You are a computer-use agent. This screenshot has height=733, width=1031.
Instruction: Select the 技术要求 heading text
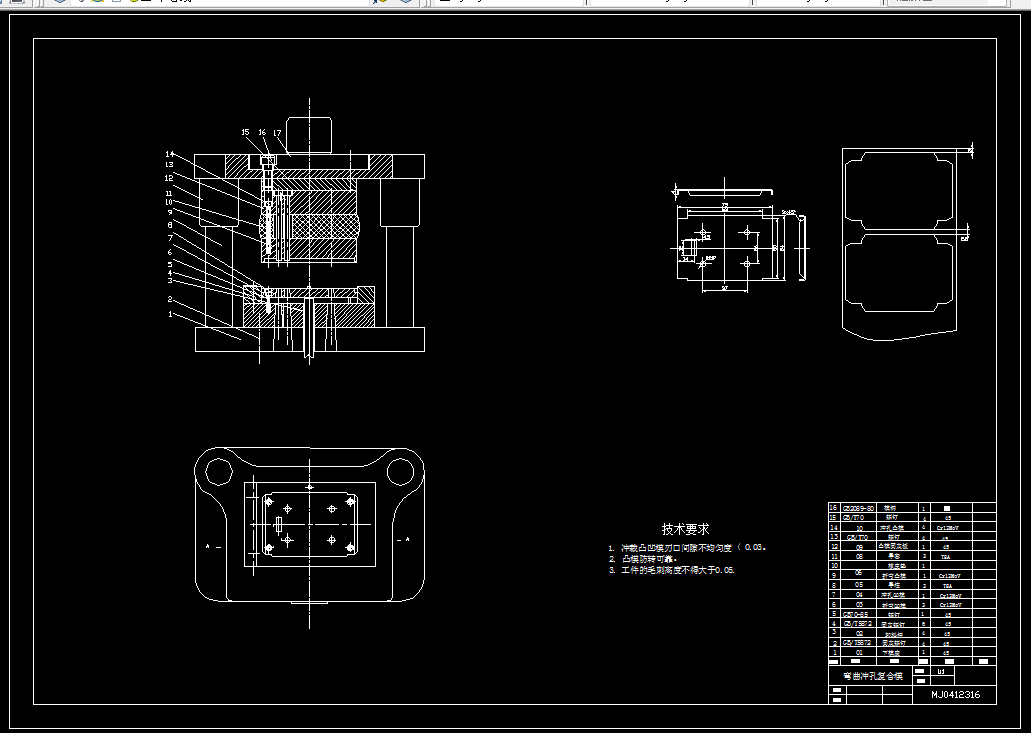click(685, 529)
